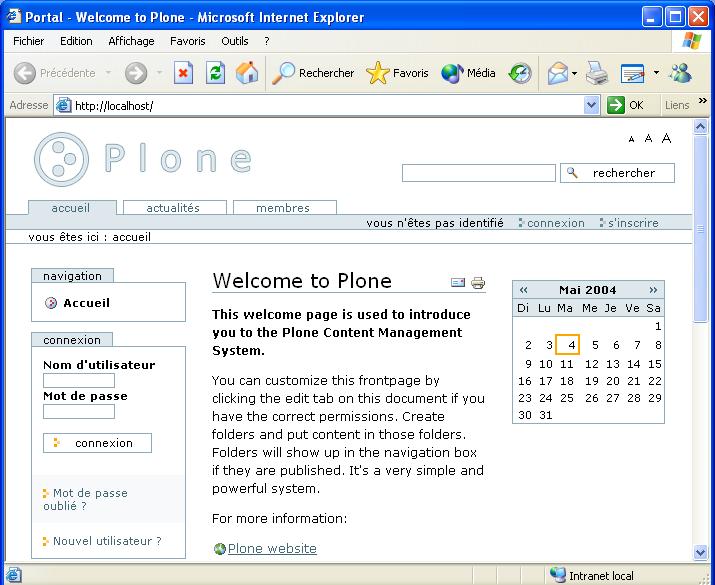This screenshot has width=715, height=585.
Task: Click the Stop loading toolbar icon
Action: (x=183, y=73)
